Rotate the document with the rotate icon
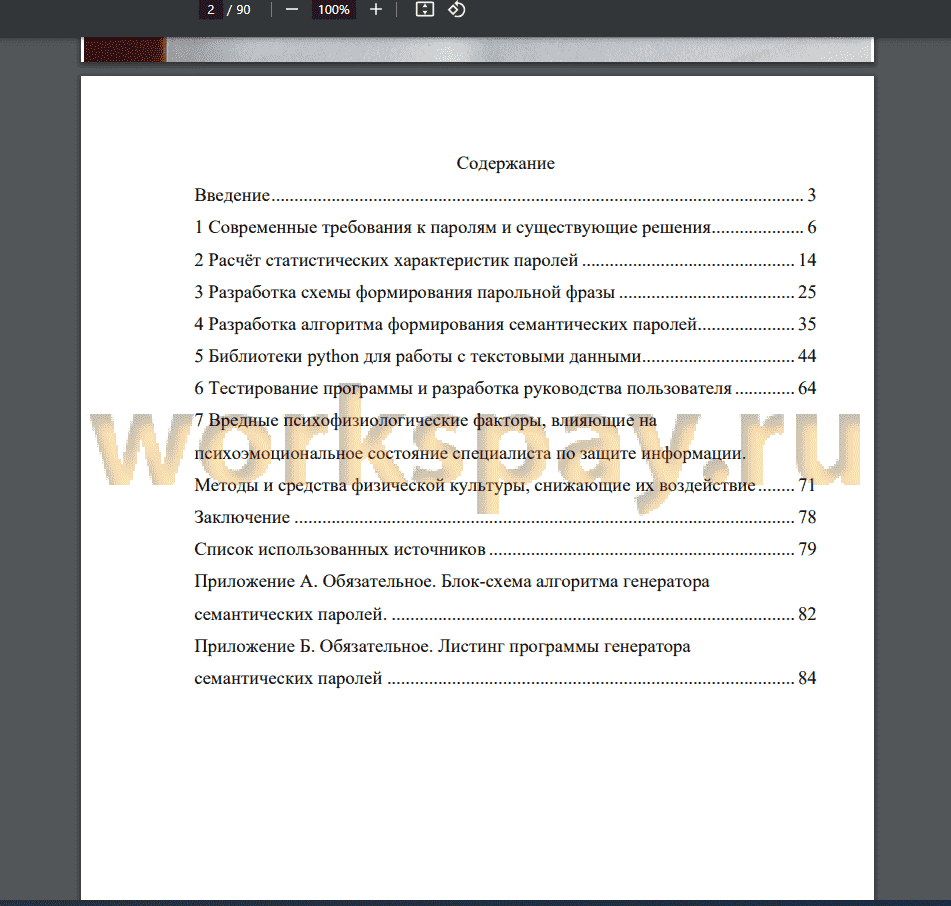This screenshot has height=906, width=951. pos(457,10)
